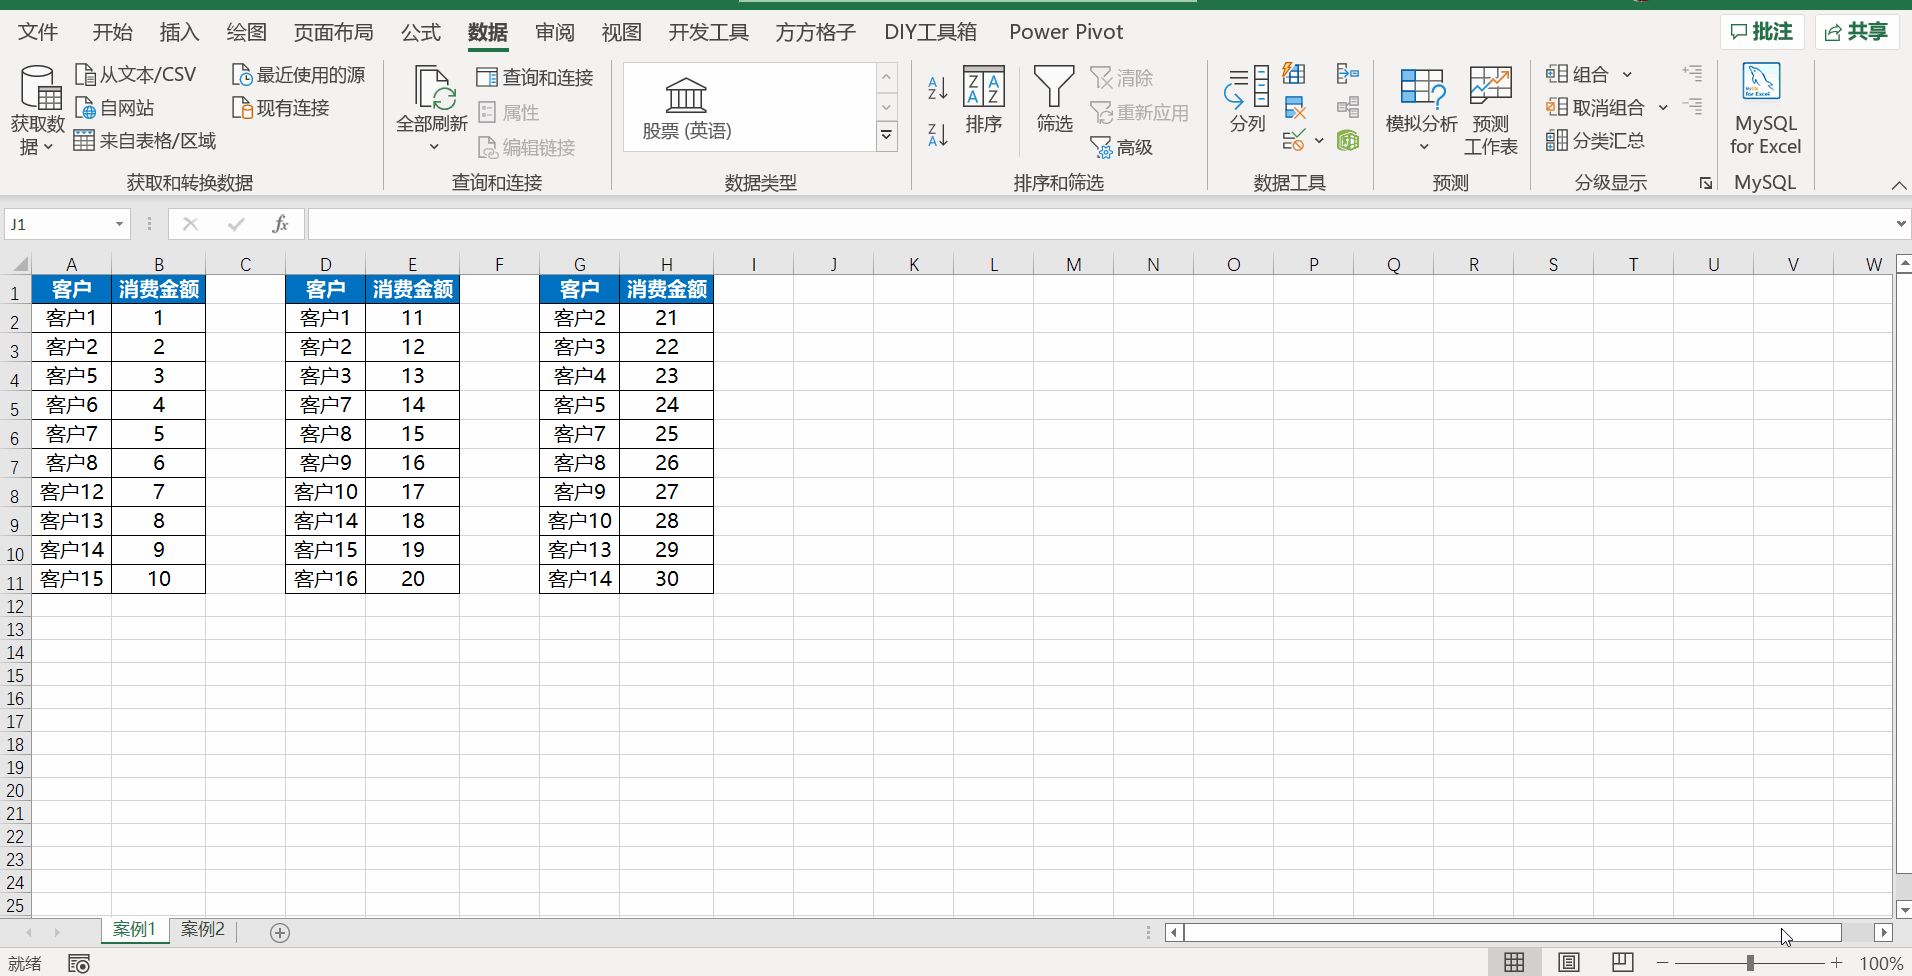This screenshot has height=976, width=1912.
Task: Toggle the Filter (筛选) funnel button
Action: coord(1054,100)
